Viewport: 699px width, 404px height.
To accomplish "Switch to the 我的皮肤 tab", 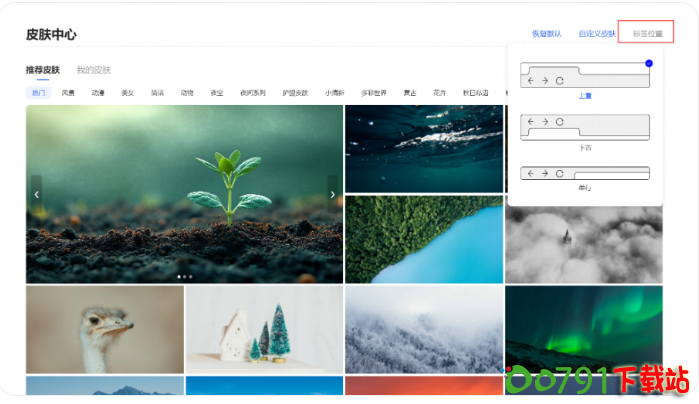I will [93, 71].
